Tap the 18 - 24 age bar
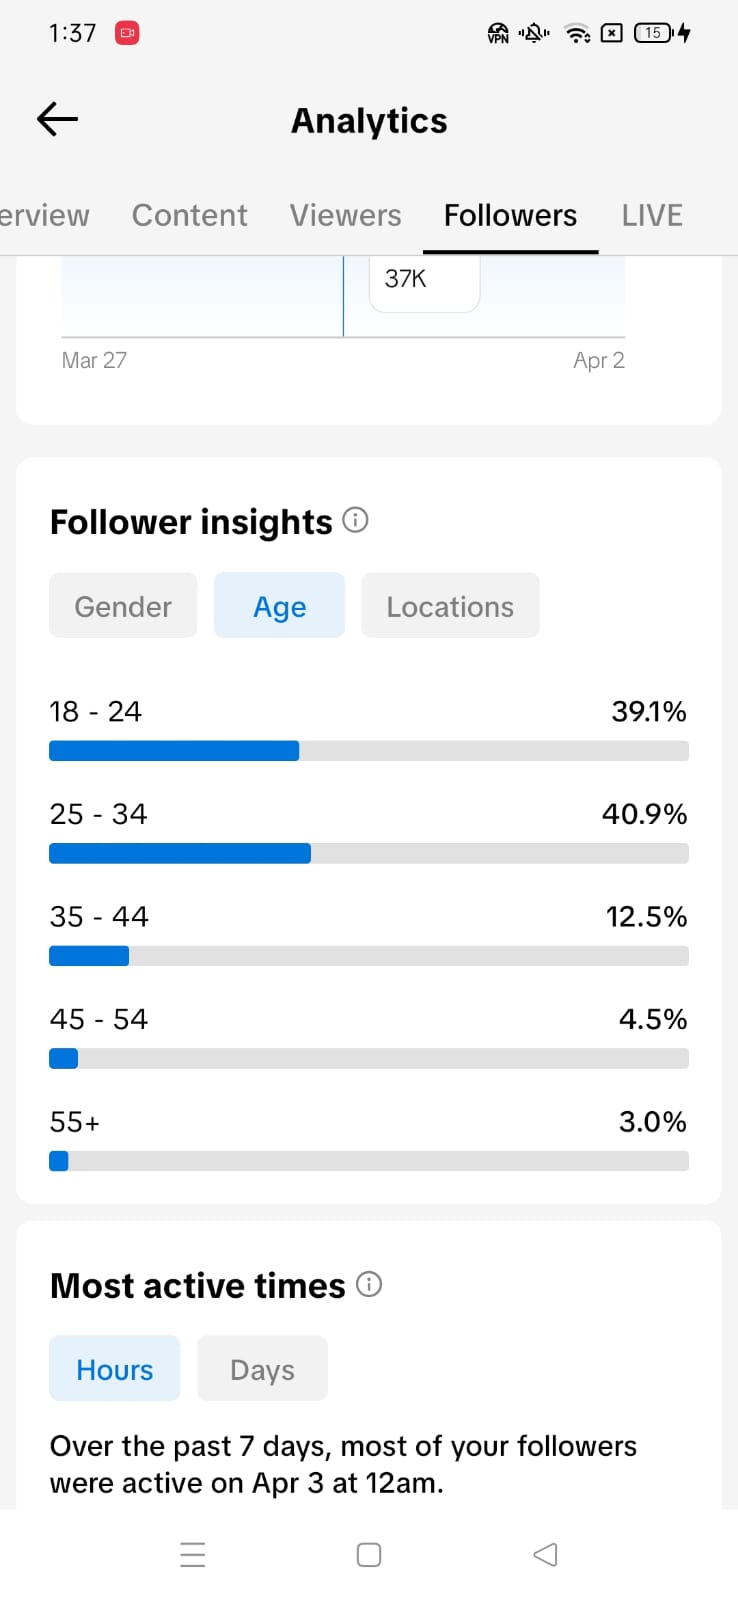 (x=368, y=751)
